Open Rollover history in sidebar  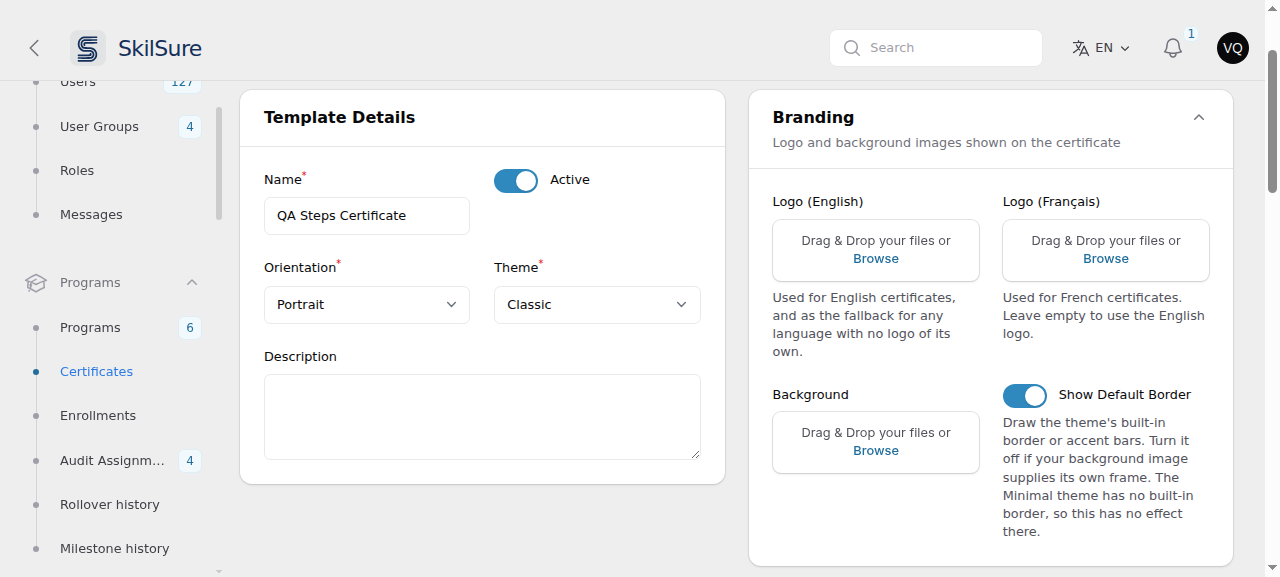(x=110, y=505)
